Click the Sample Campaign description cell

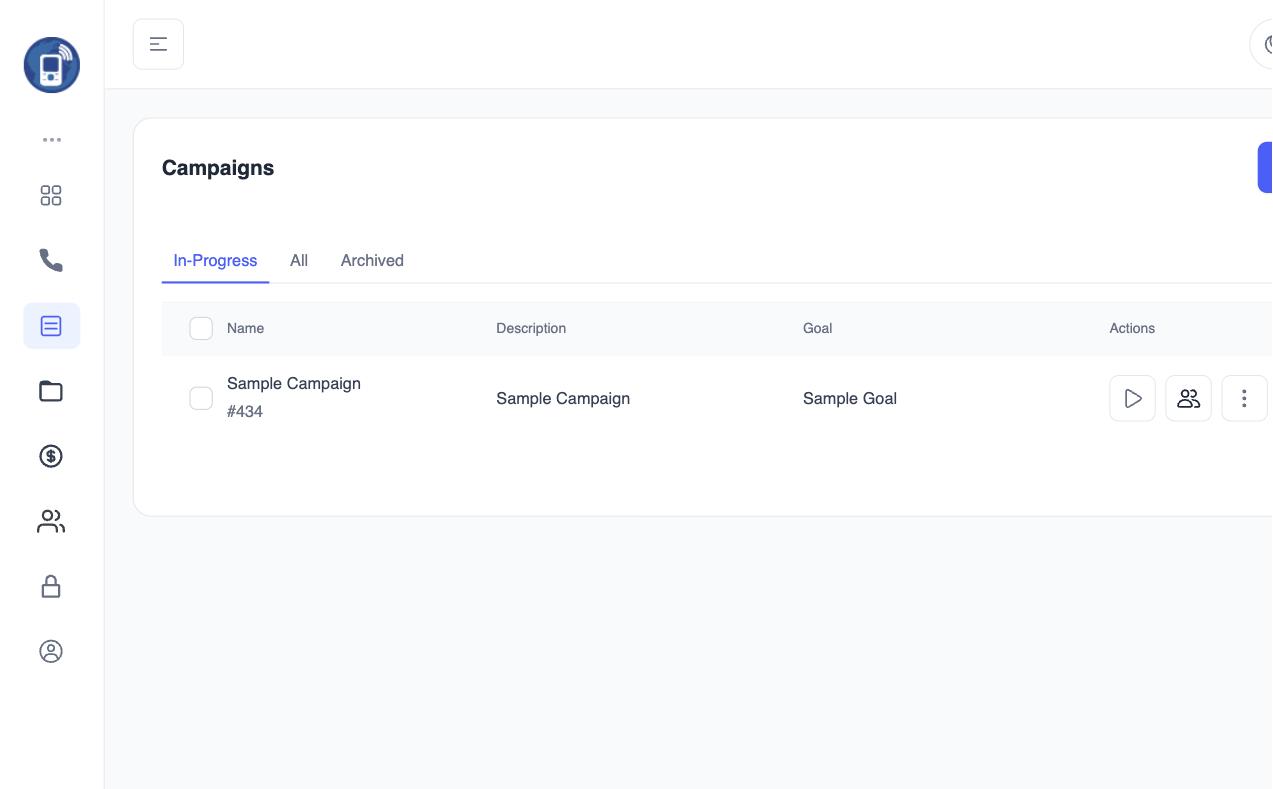pyautogui.click(x=563, y=398)
